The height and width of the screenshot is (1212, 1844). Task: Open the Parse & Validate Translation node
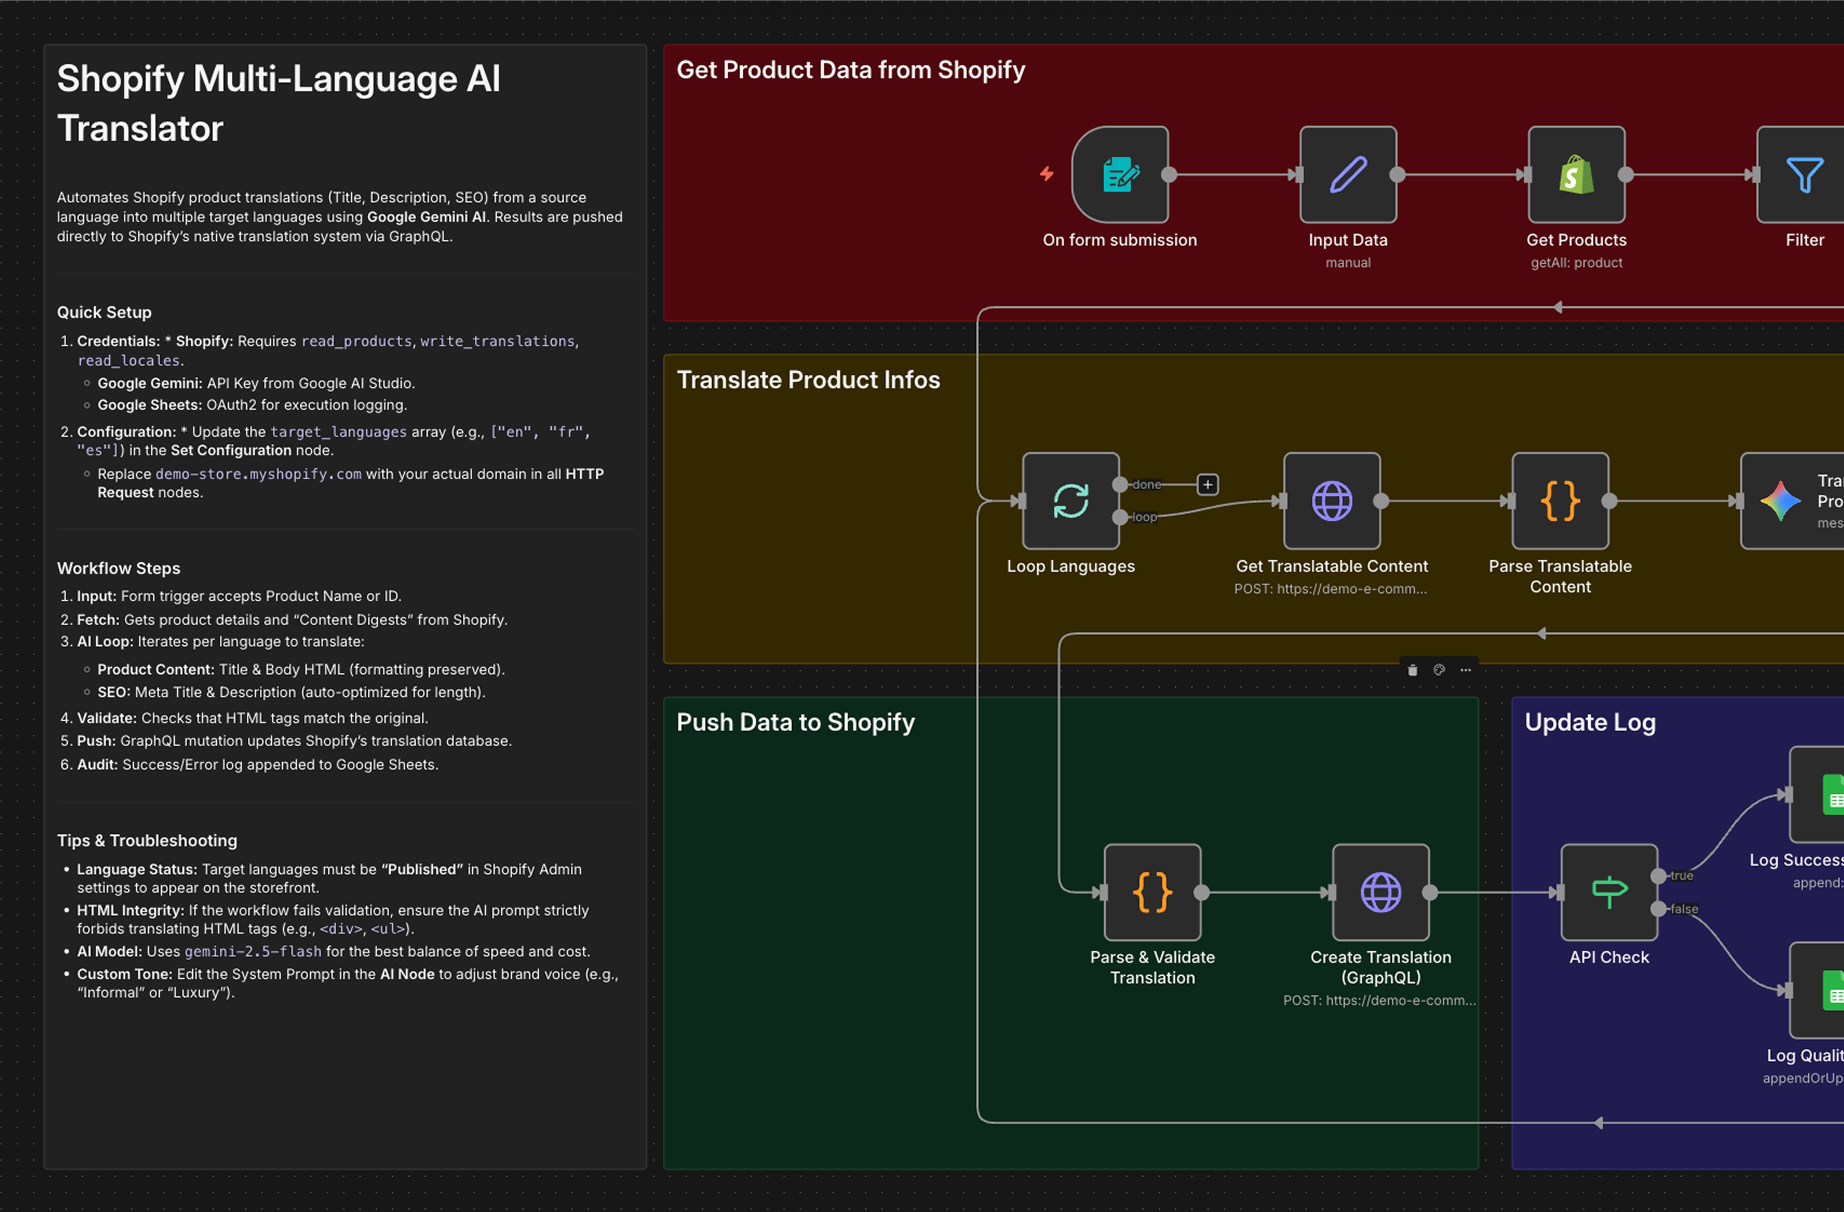[1152, 892]
